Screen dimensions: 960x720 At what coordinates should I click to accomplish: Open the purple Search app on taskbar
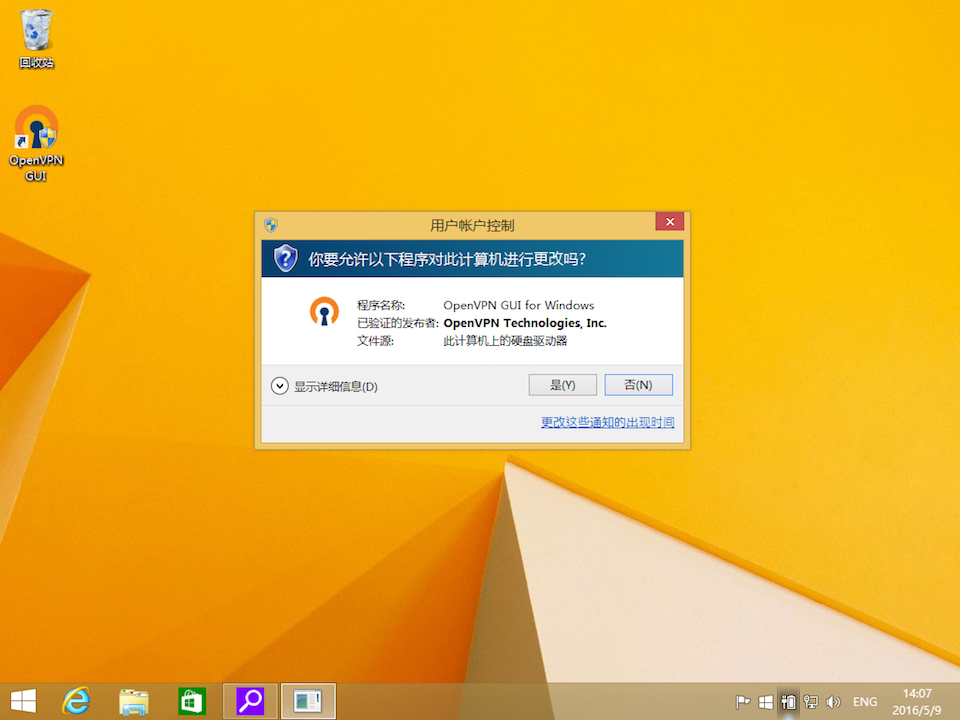(x=250, y=701)
